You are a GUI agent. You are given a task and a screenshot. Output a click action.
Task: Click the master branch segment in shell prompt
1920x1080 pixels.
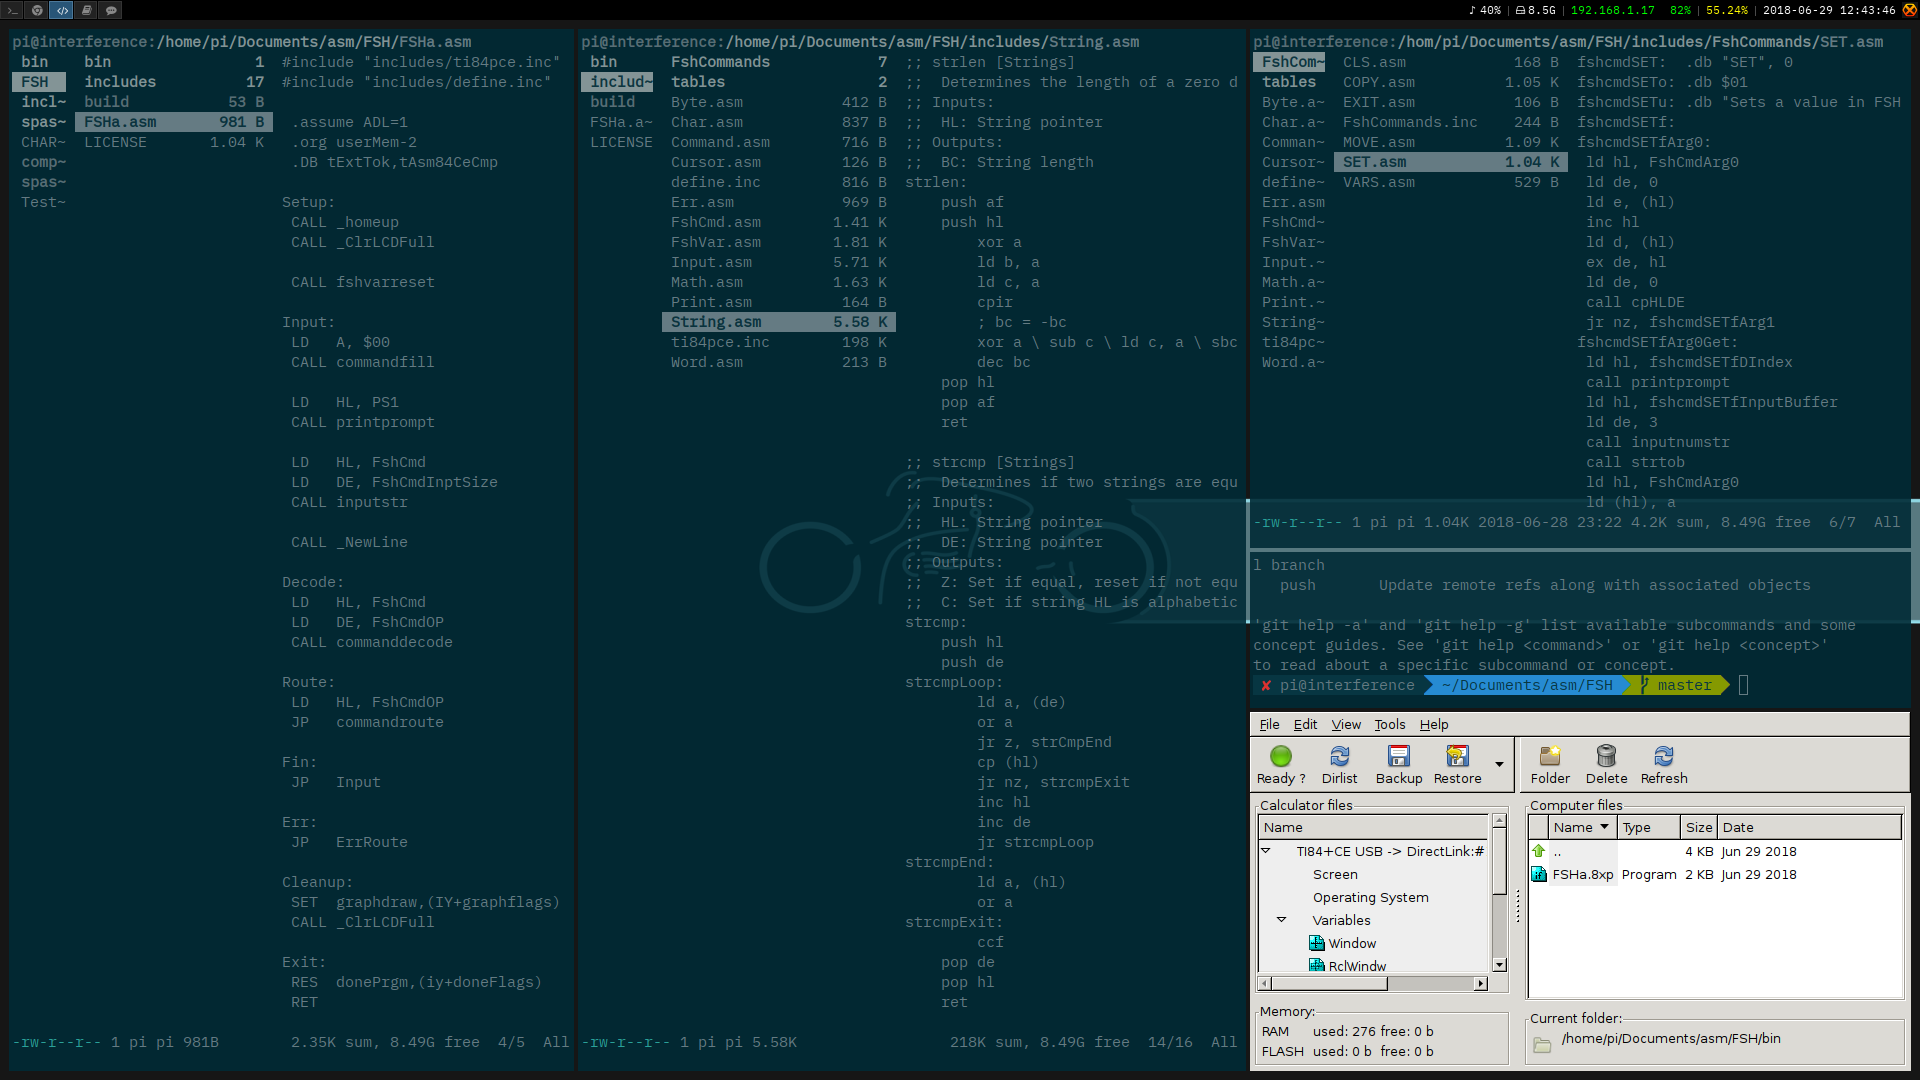coord(1677,685)
